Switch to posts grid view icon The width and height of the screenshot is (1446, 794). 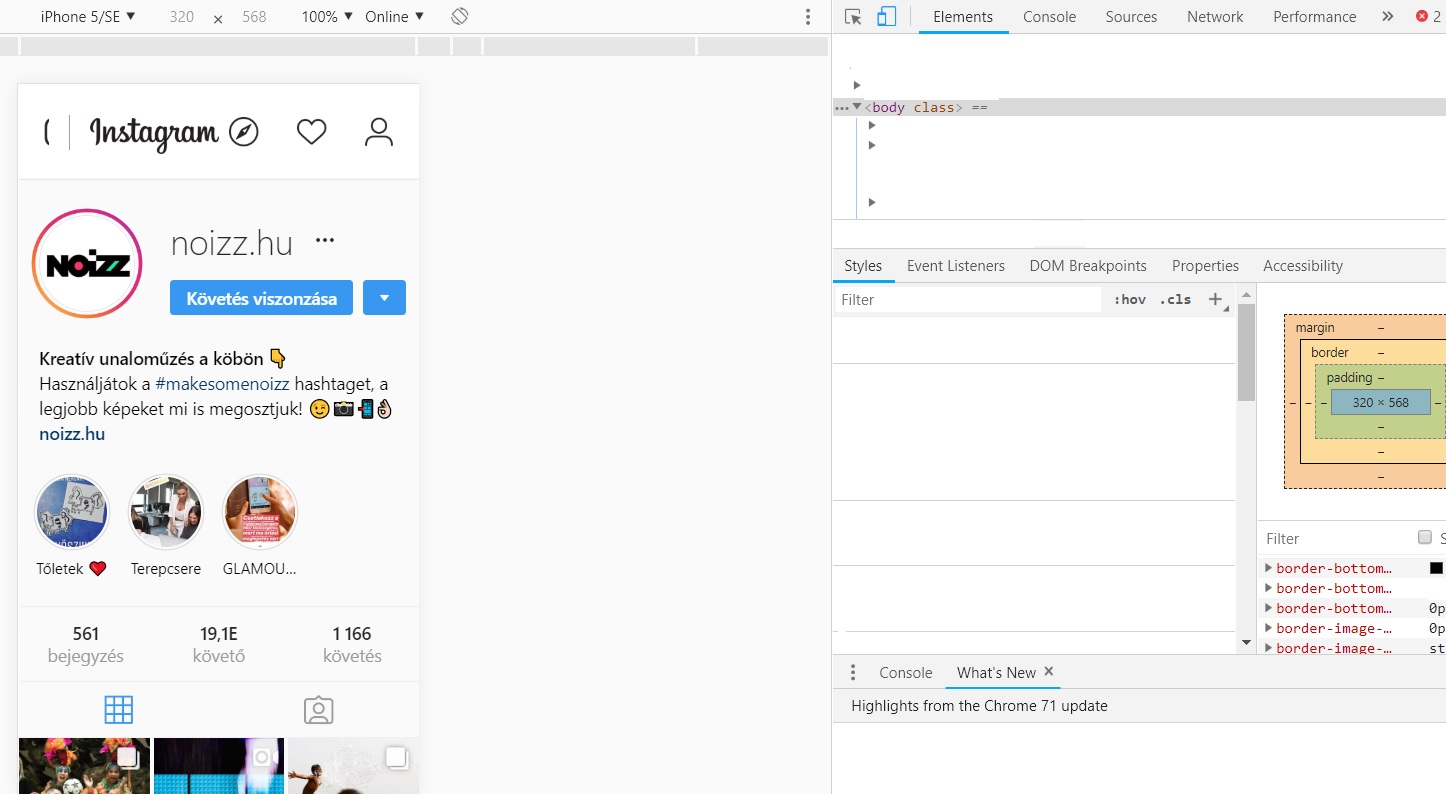pos(118,710)
